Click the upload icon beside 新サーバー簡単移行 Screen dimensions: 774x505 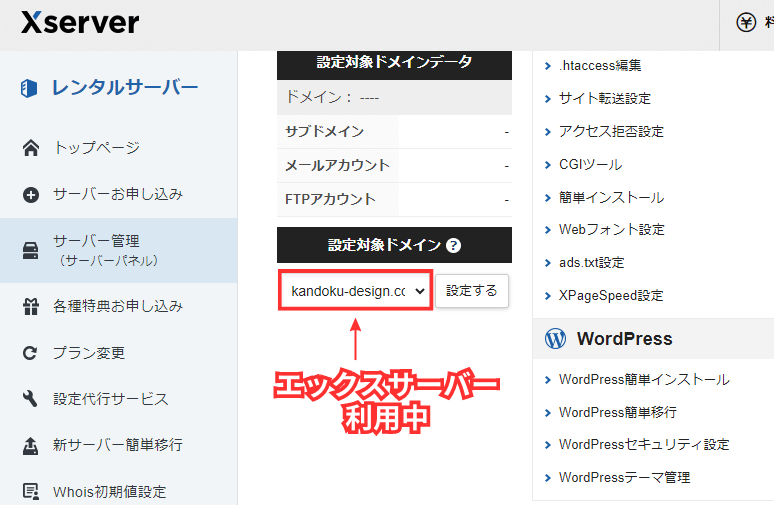tap(31, 445)
